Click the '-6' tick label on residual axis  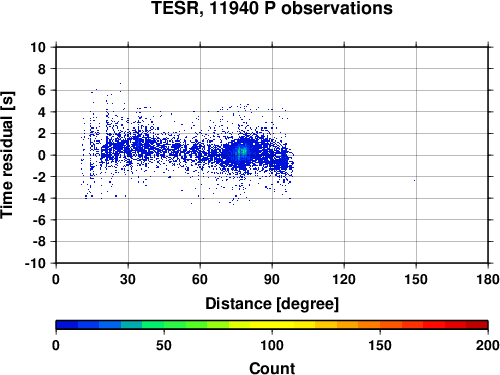39,220
